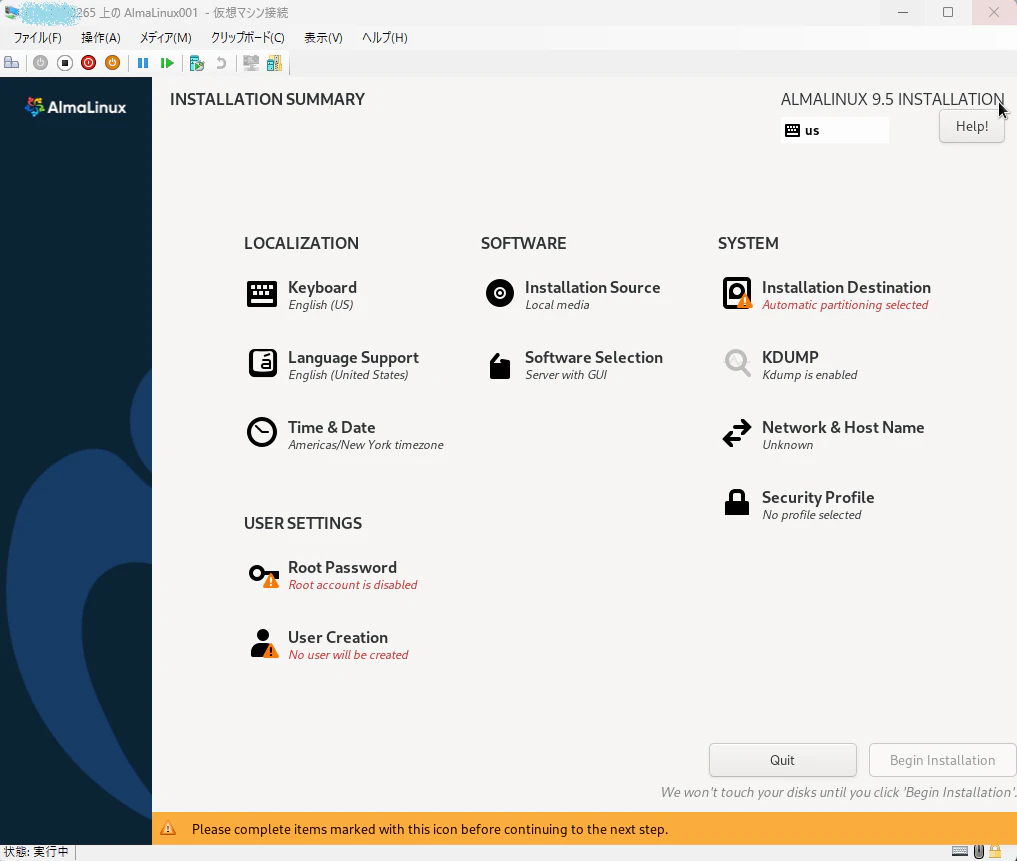Click the keyboard status icon at bottom right
Viewport: 1017px width, 861px height.
pos(960,851)
